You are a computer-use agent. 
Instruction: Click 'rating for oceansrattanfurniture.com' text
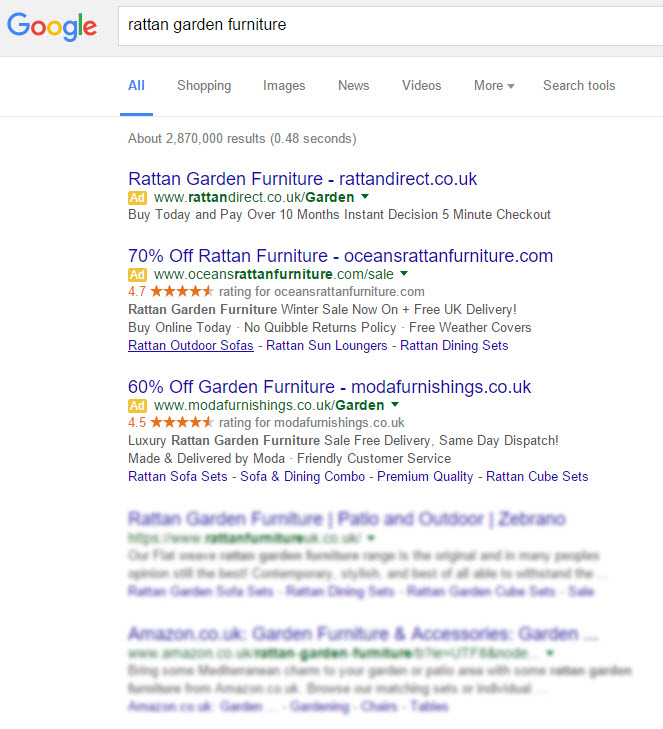point(322,292)
